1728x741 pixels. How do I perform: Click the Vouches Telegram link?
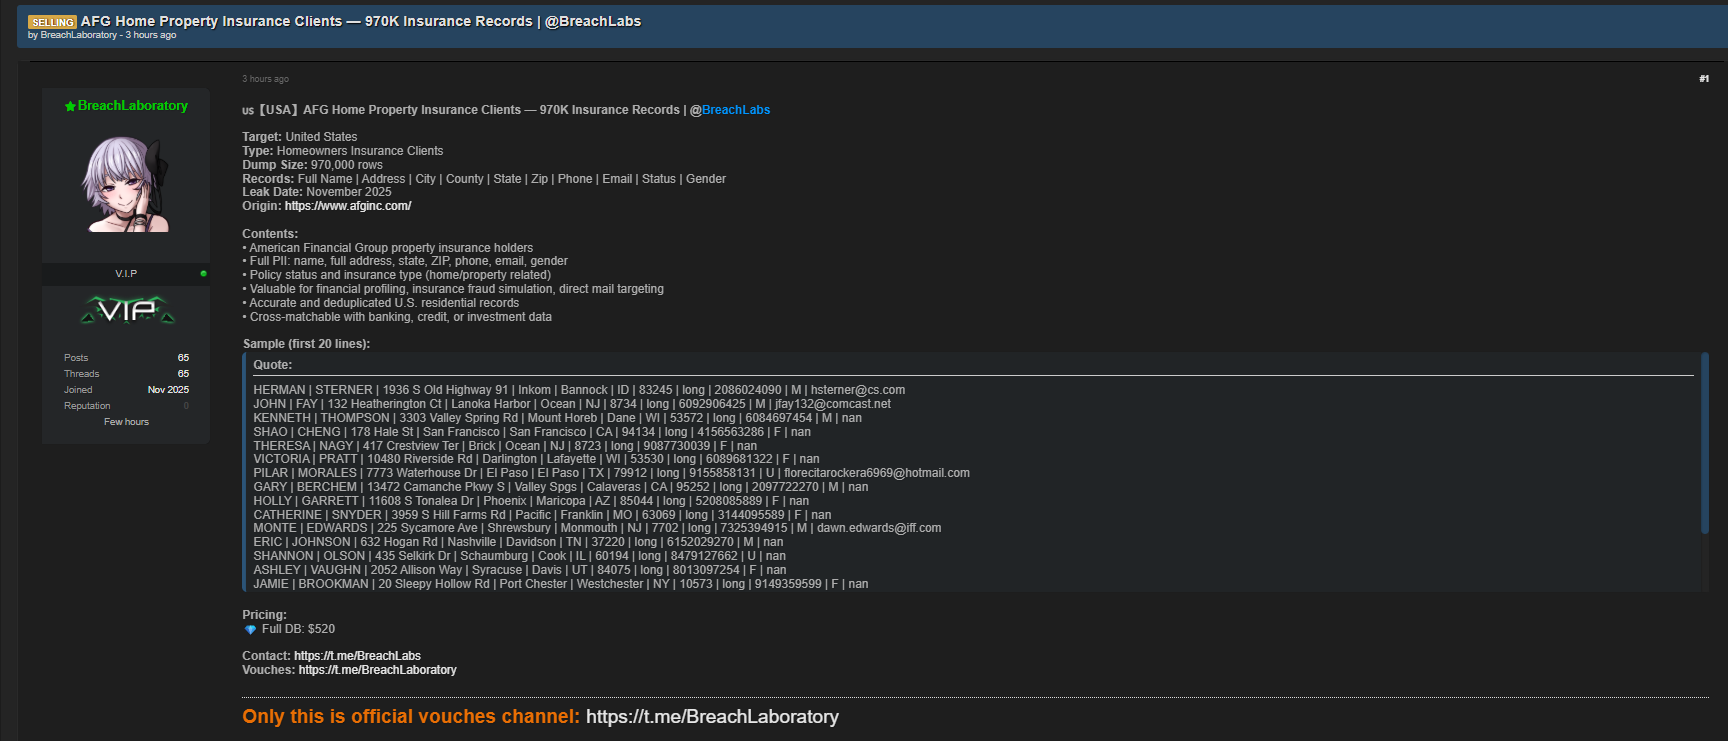[377, 670]
